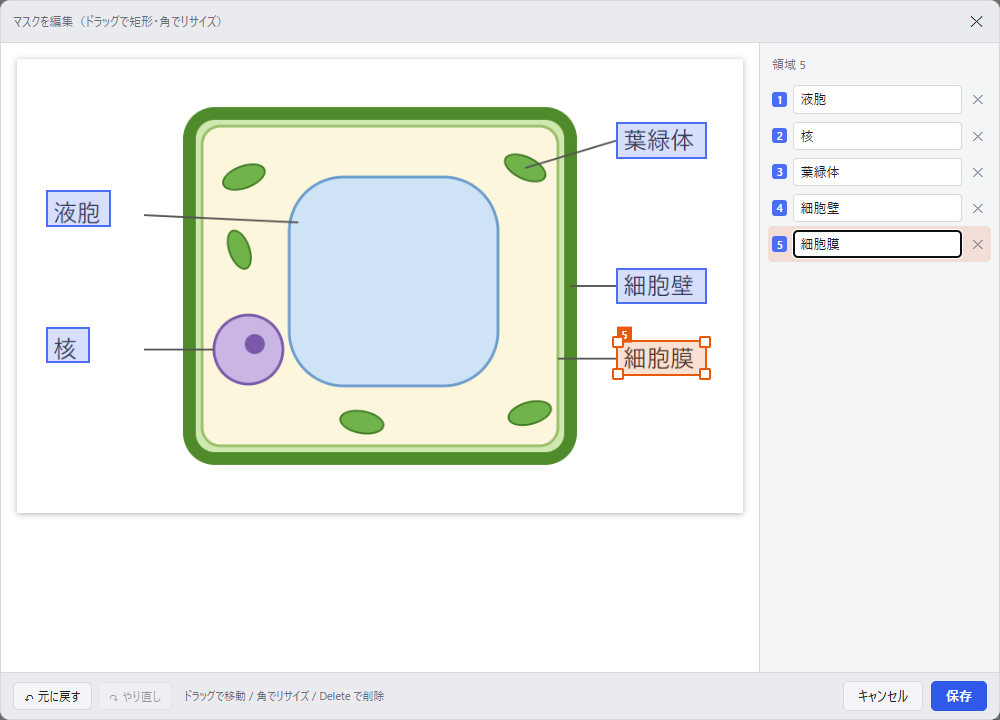Click the number 5 badge beside 細胞膜 field
1000x720 pixels.
coord(779,244)
